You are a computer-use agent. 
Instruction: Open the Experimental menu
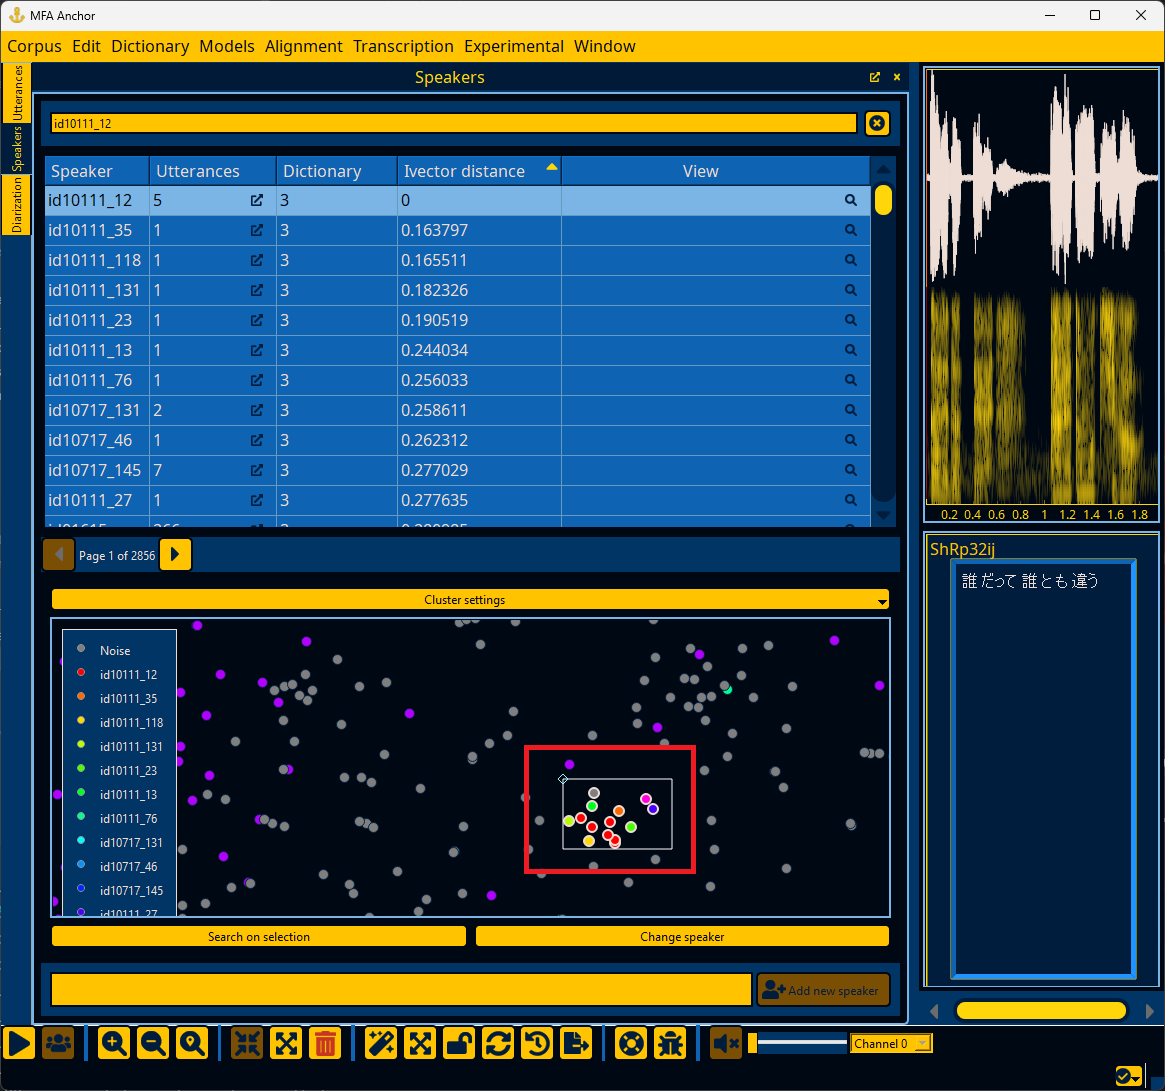coord(514,46)
